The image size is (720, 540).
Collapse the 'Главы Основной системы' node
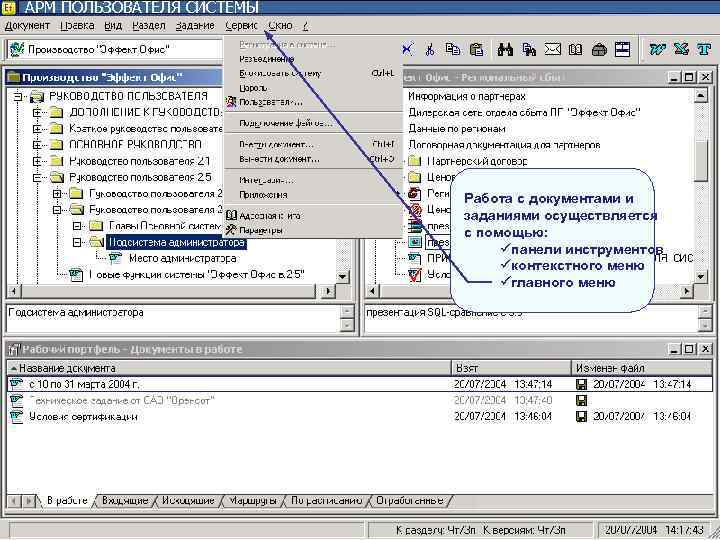77,226
